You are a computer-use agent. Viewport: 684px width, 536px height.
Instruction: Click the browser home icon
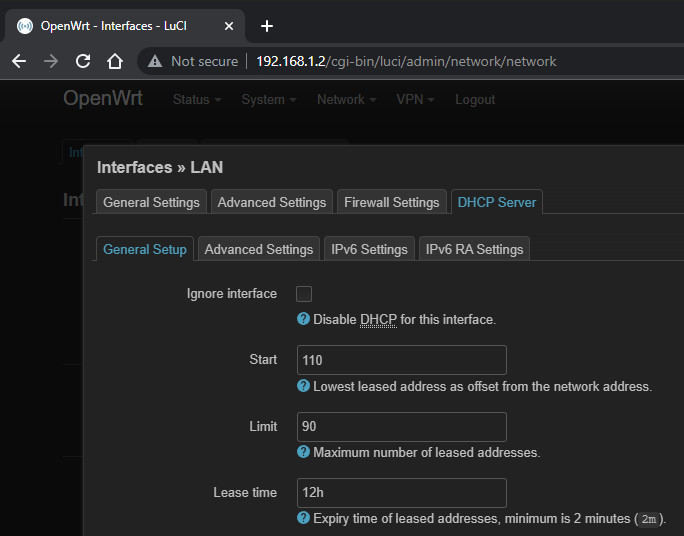click(x=115, y=61)
